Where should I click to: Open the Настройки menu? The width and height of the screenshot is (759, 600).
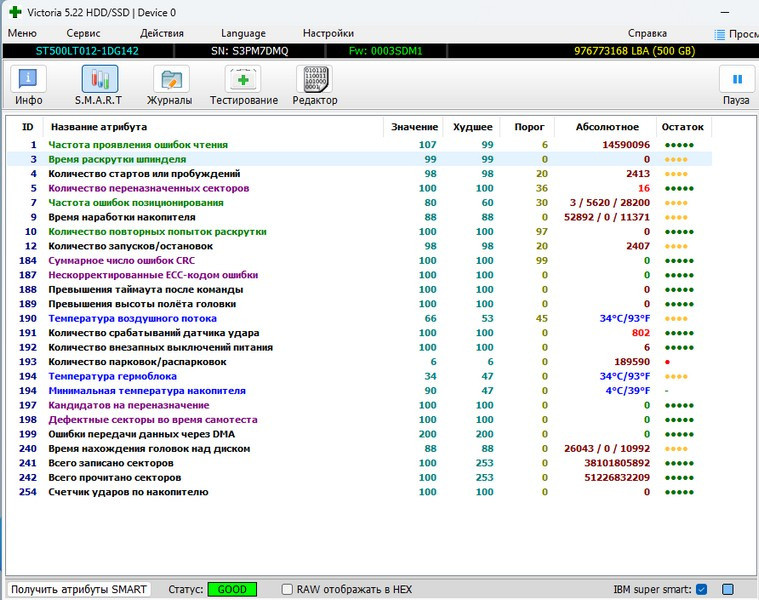click(x=328, y=33)
